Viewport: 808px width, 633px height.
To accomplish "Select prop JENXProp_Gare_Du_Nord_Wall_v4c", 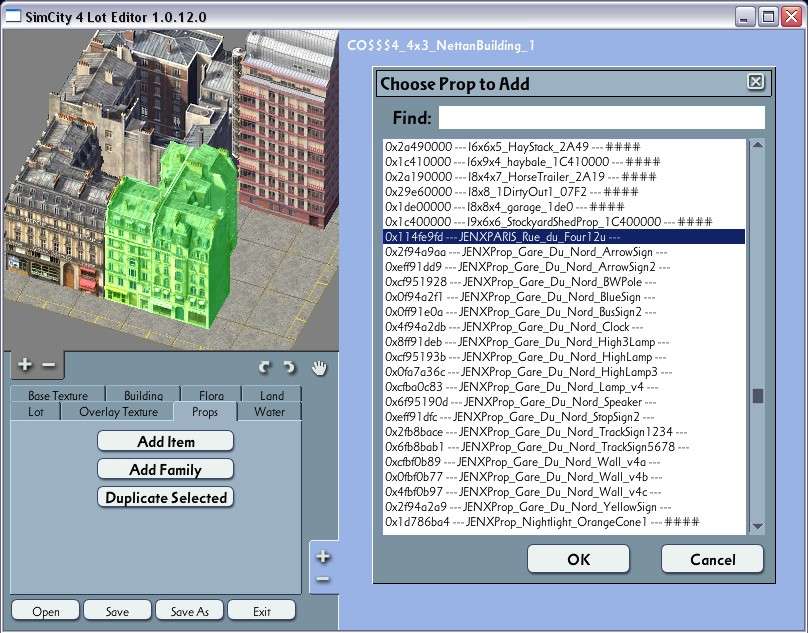I will pyautogui.click(x=564, y=492).
